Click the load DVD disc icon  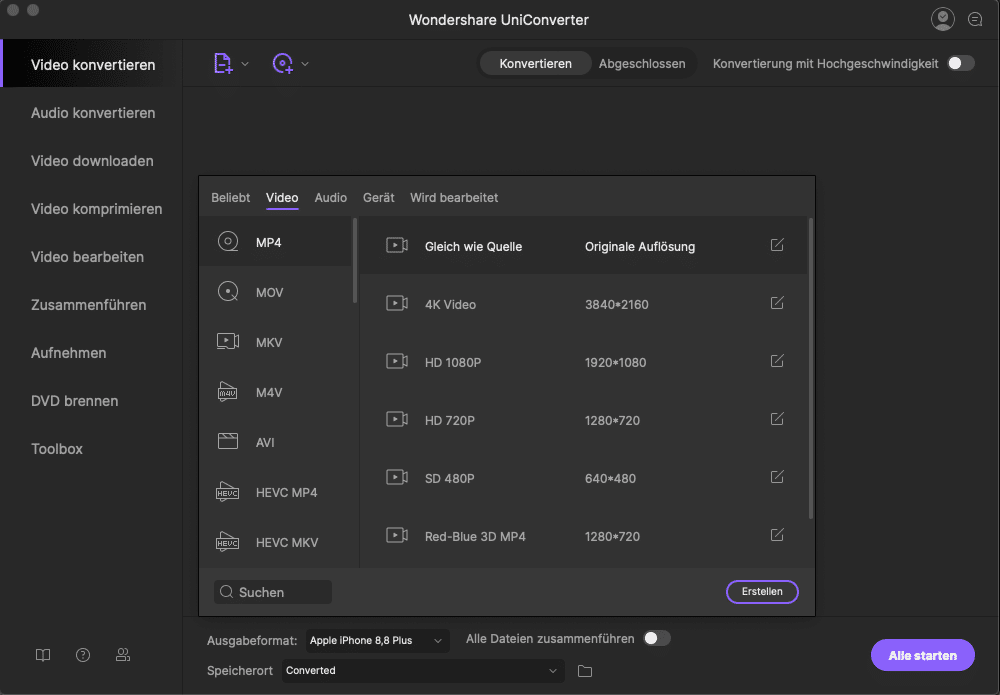[283, 63]
